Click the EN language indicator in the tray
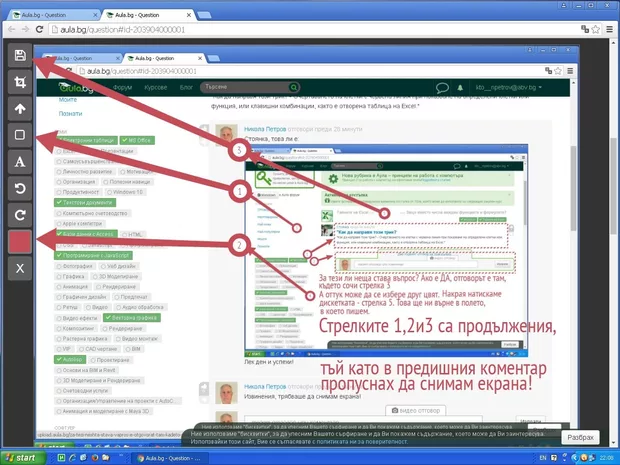This screenshot has height=465, width=620. pyautogui.click(x=543, y=458)
